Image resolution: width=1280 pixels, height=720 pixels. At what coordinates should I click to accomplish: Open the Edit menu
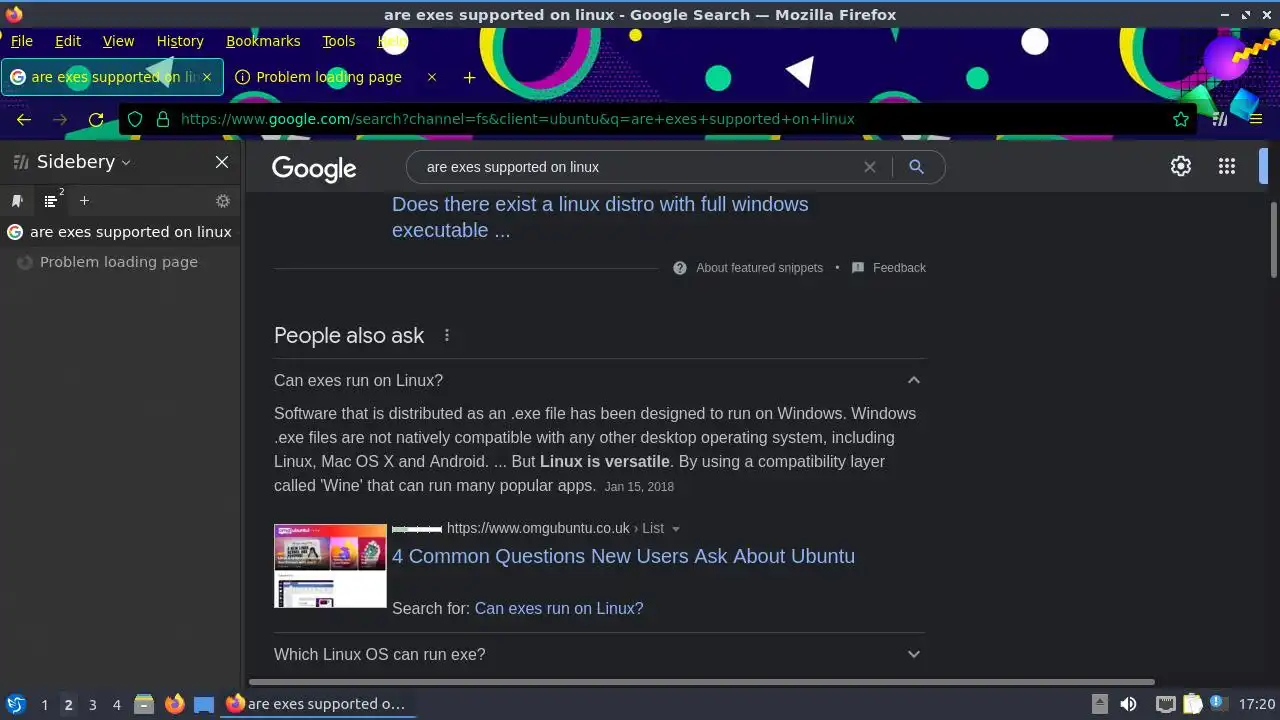68,41
